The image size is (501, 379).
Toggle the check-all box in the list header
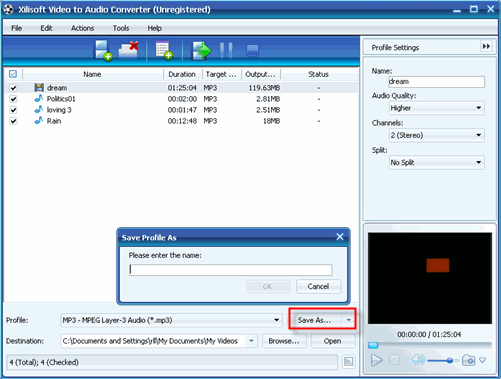click(x=13, y=74)
